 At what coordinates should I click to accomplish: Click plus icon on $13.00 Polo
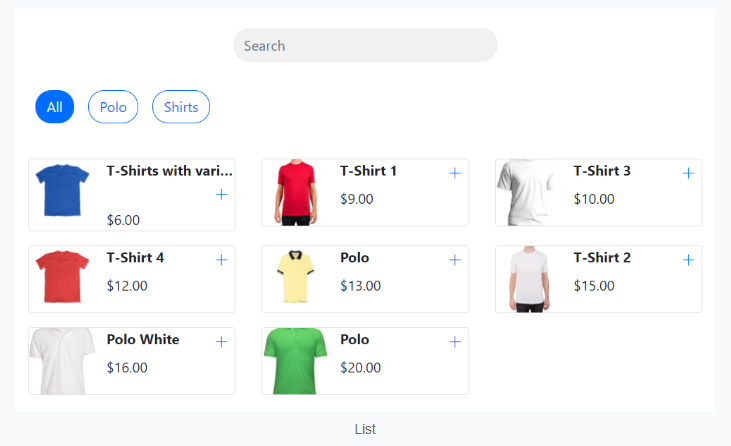coord(455,260)
